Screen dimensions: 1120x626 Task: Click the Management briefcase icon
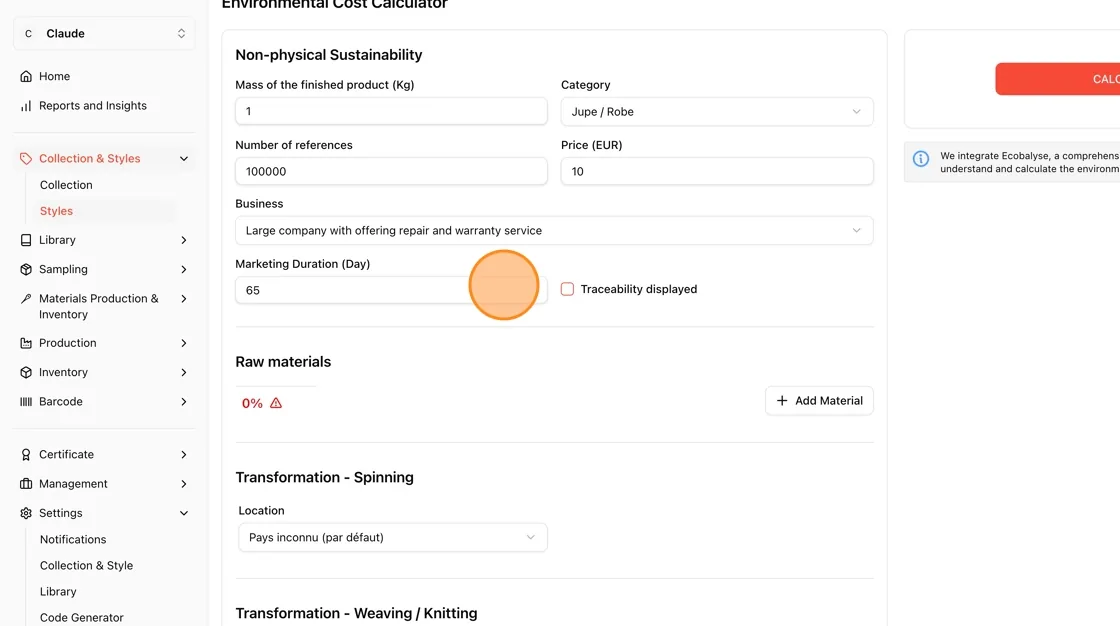(x=26, y=484)
